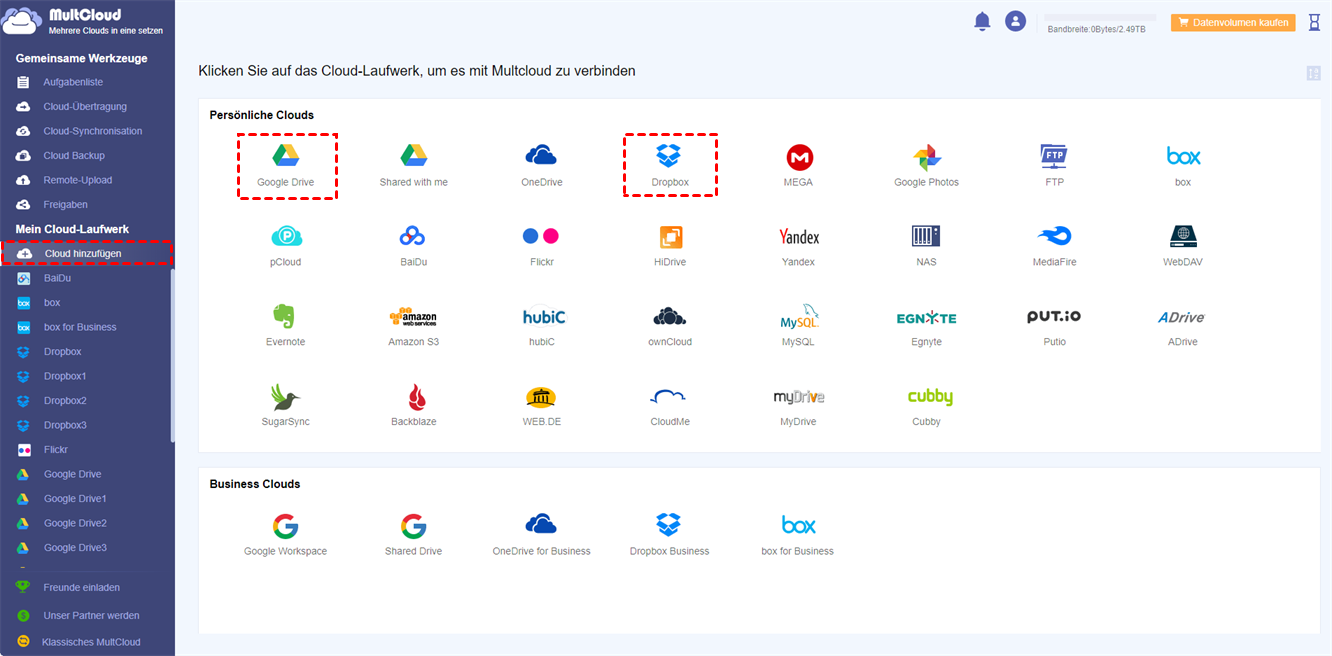Viewport: 1332px width, 656px height.
Task: Choose the Dropbox personal cloud icon
Action: tap(670, 166)
